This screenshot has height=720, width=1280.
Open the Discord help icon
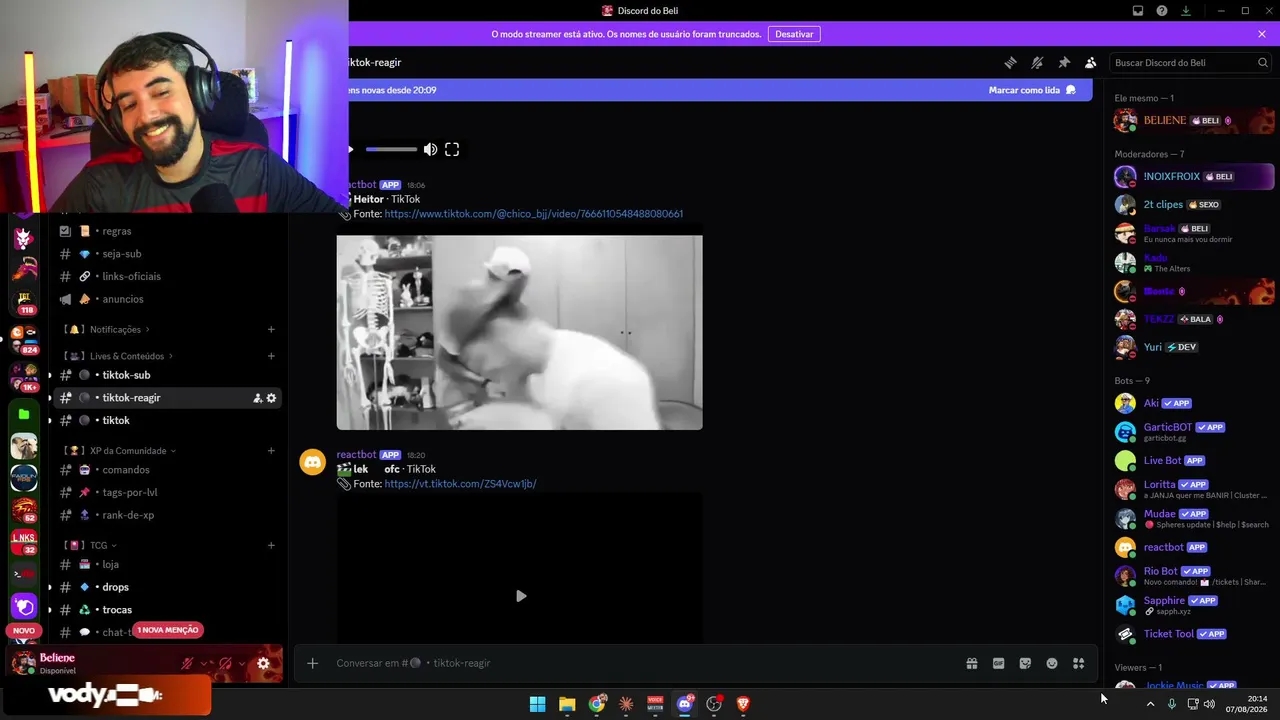(1162, 11)
